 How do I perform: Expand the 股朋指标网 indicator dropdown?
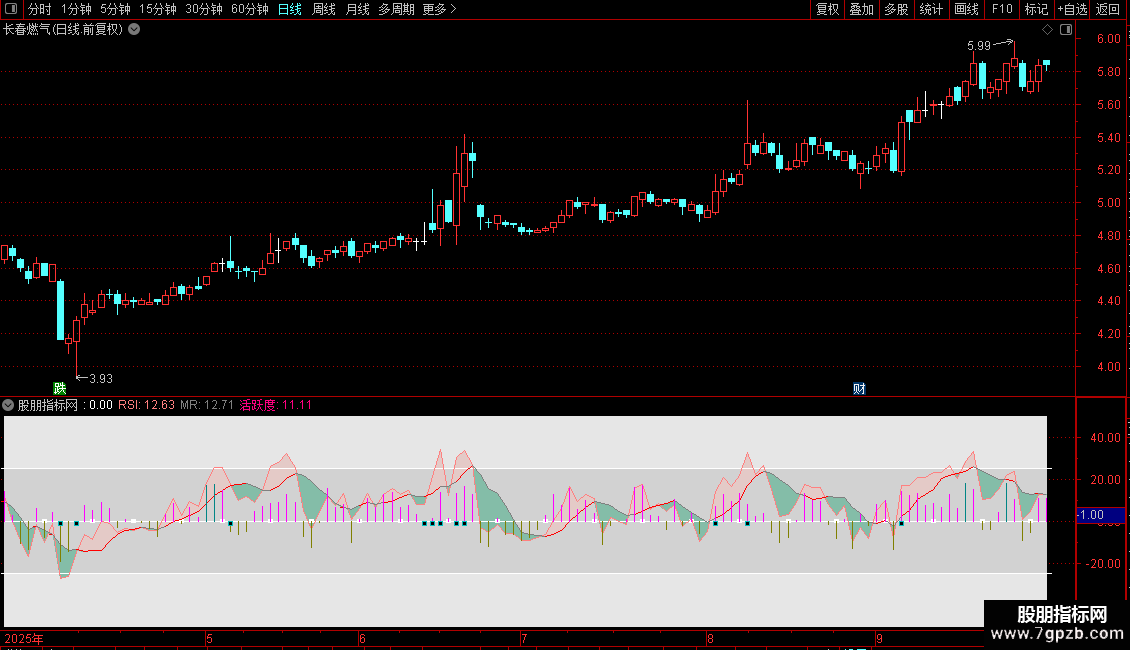pyautogui.click(x=8, y=405)
